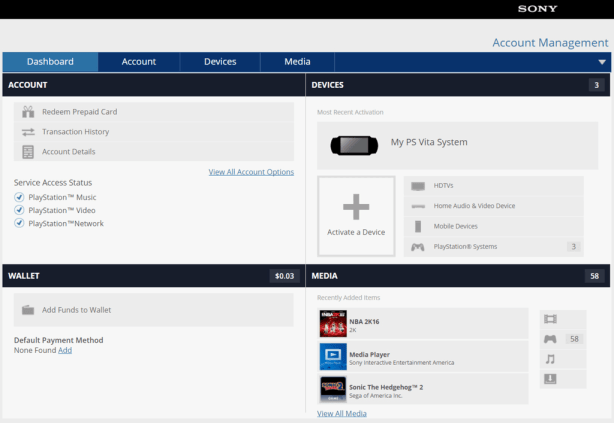Click View All Account Options link
This screenshot has width=614, height=423.
pyautogui.click(x=251, y=172)
